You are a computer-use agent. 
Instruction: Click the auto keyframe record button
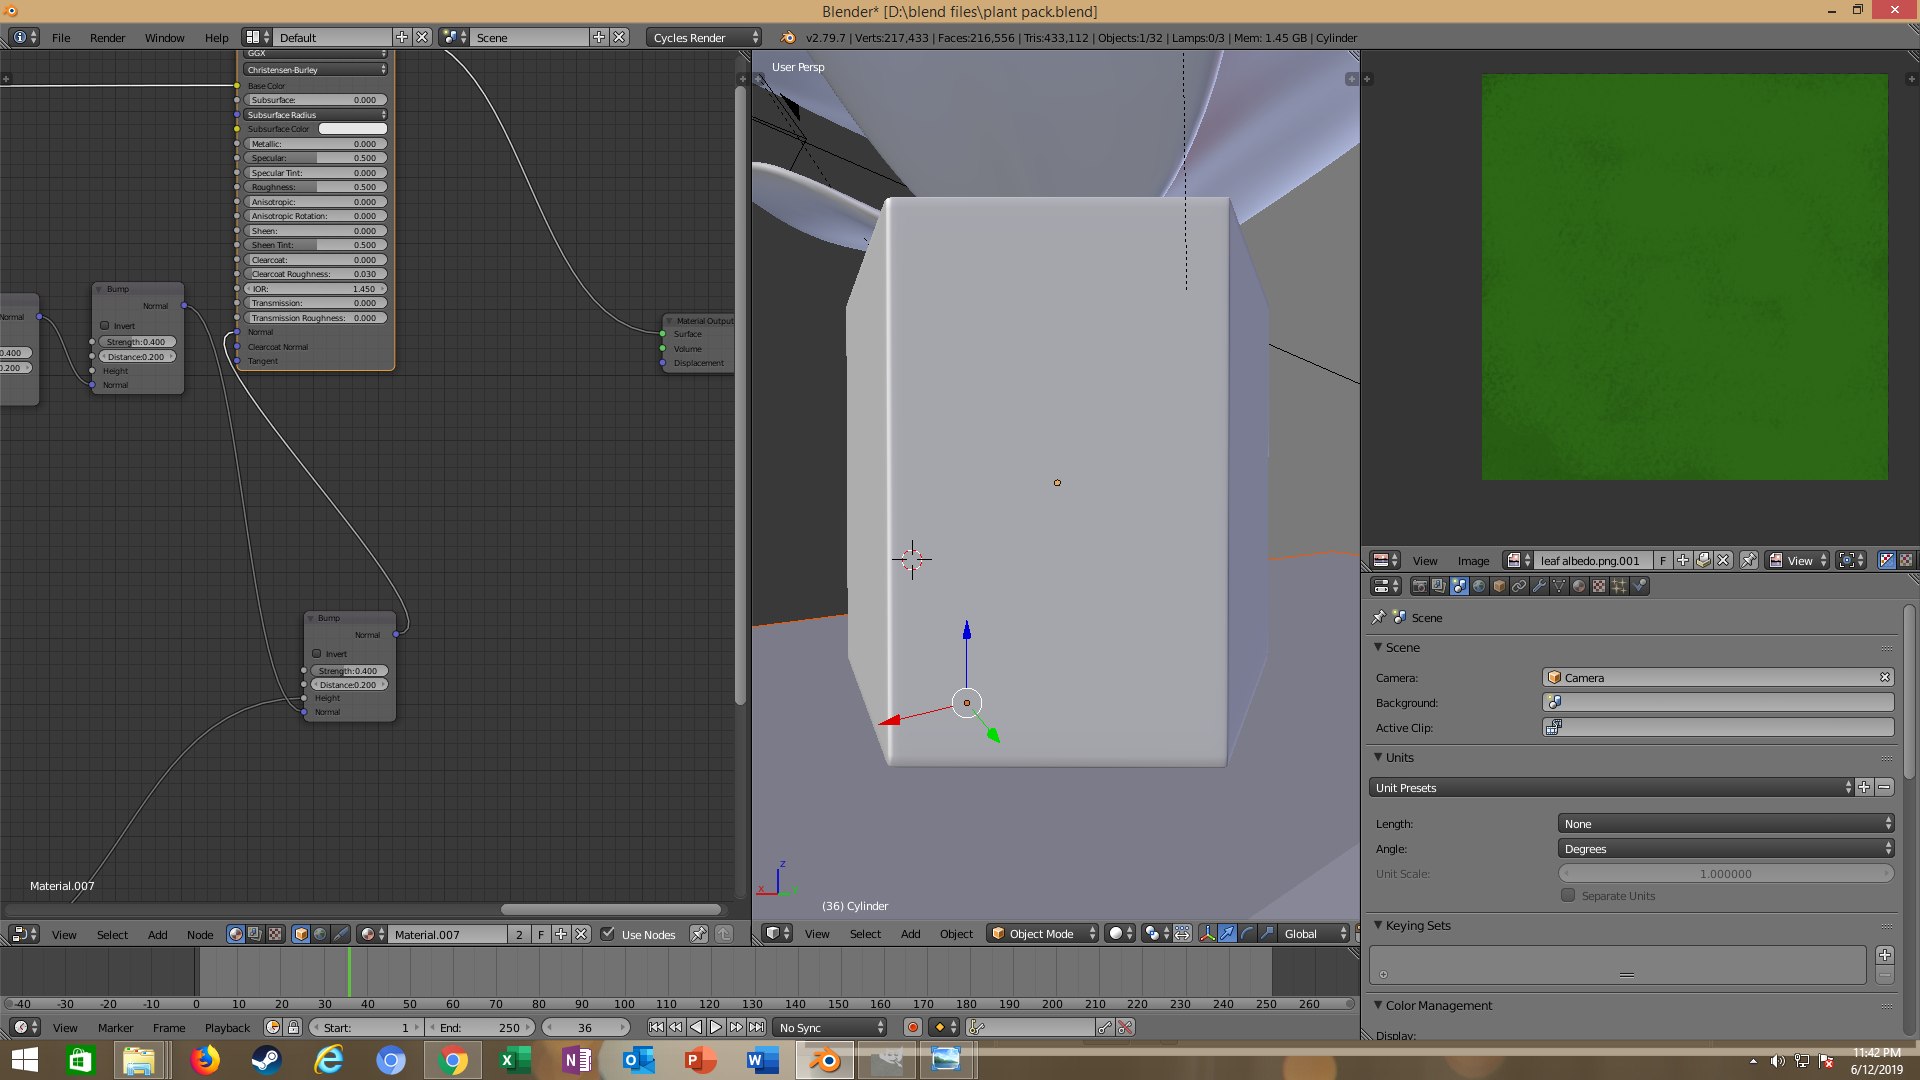912,1027
